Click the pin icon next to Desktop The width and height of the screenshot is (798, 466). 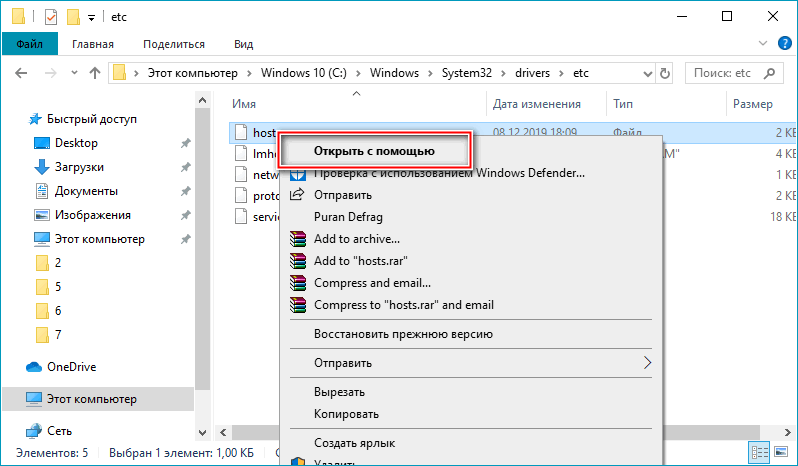185,143
